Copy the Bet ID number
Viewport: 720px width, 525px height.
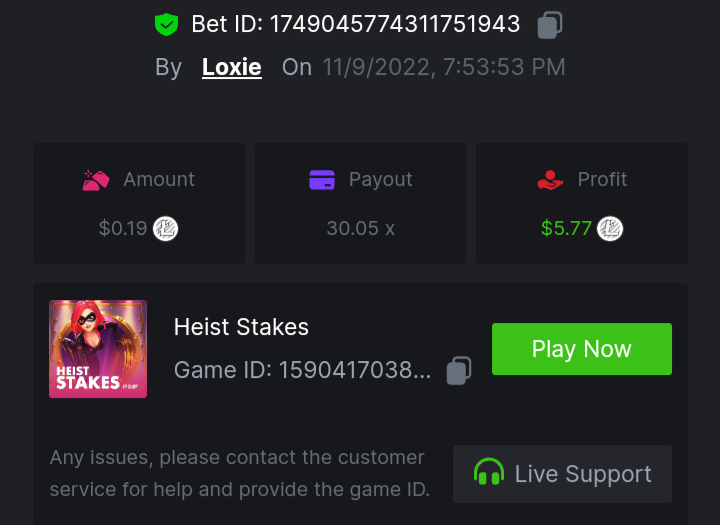click(549, 25)
